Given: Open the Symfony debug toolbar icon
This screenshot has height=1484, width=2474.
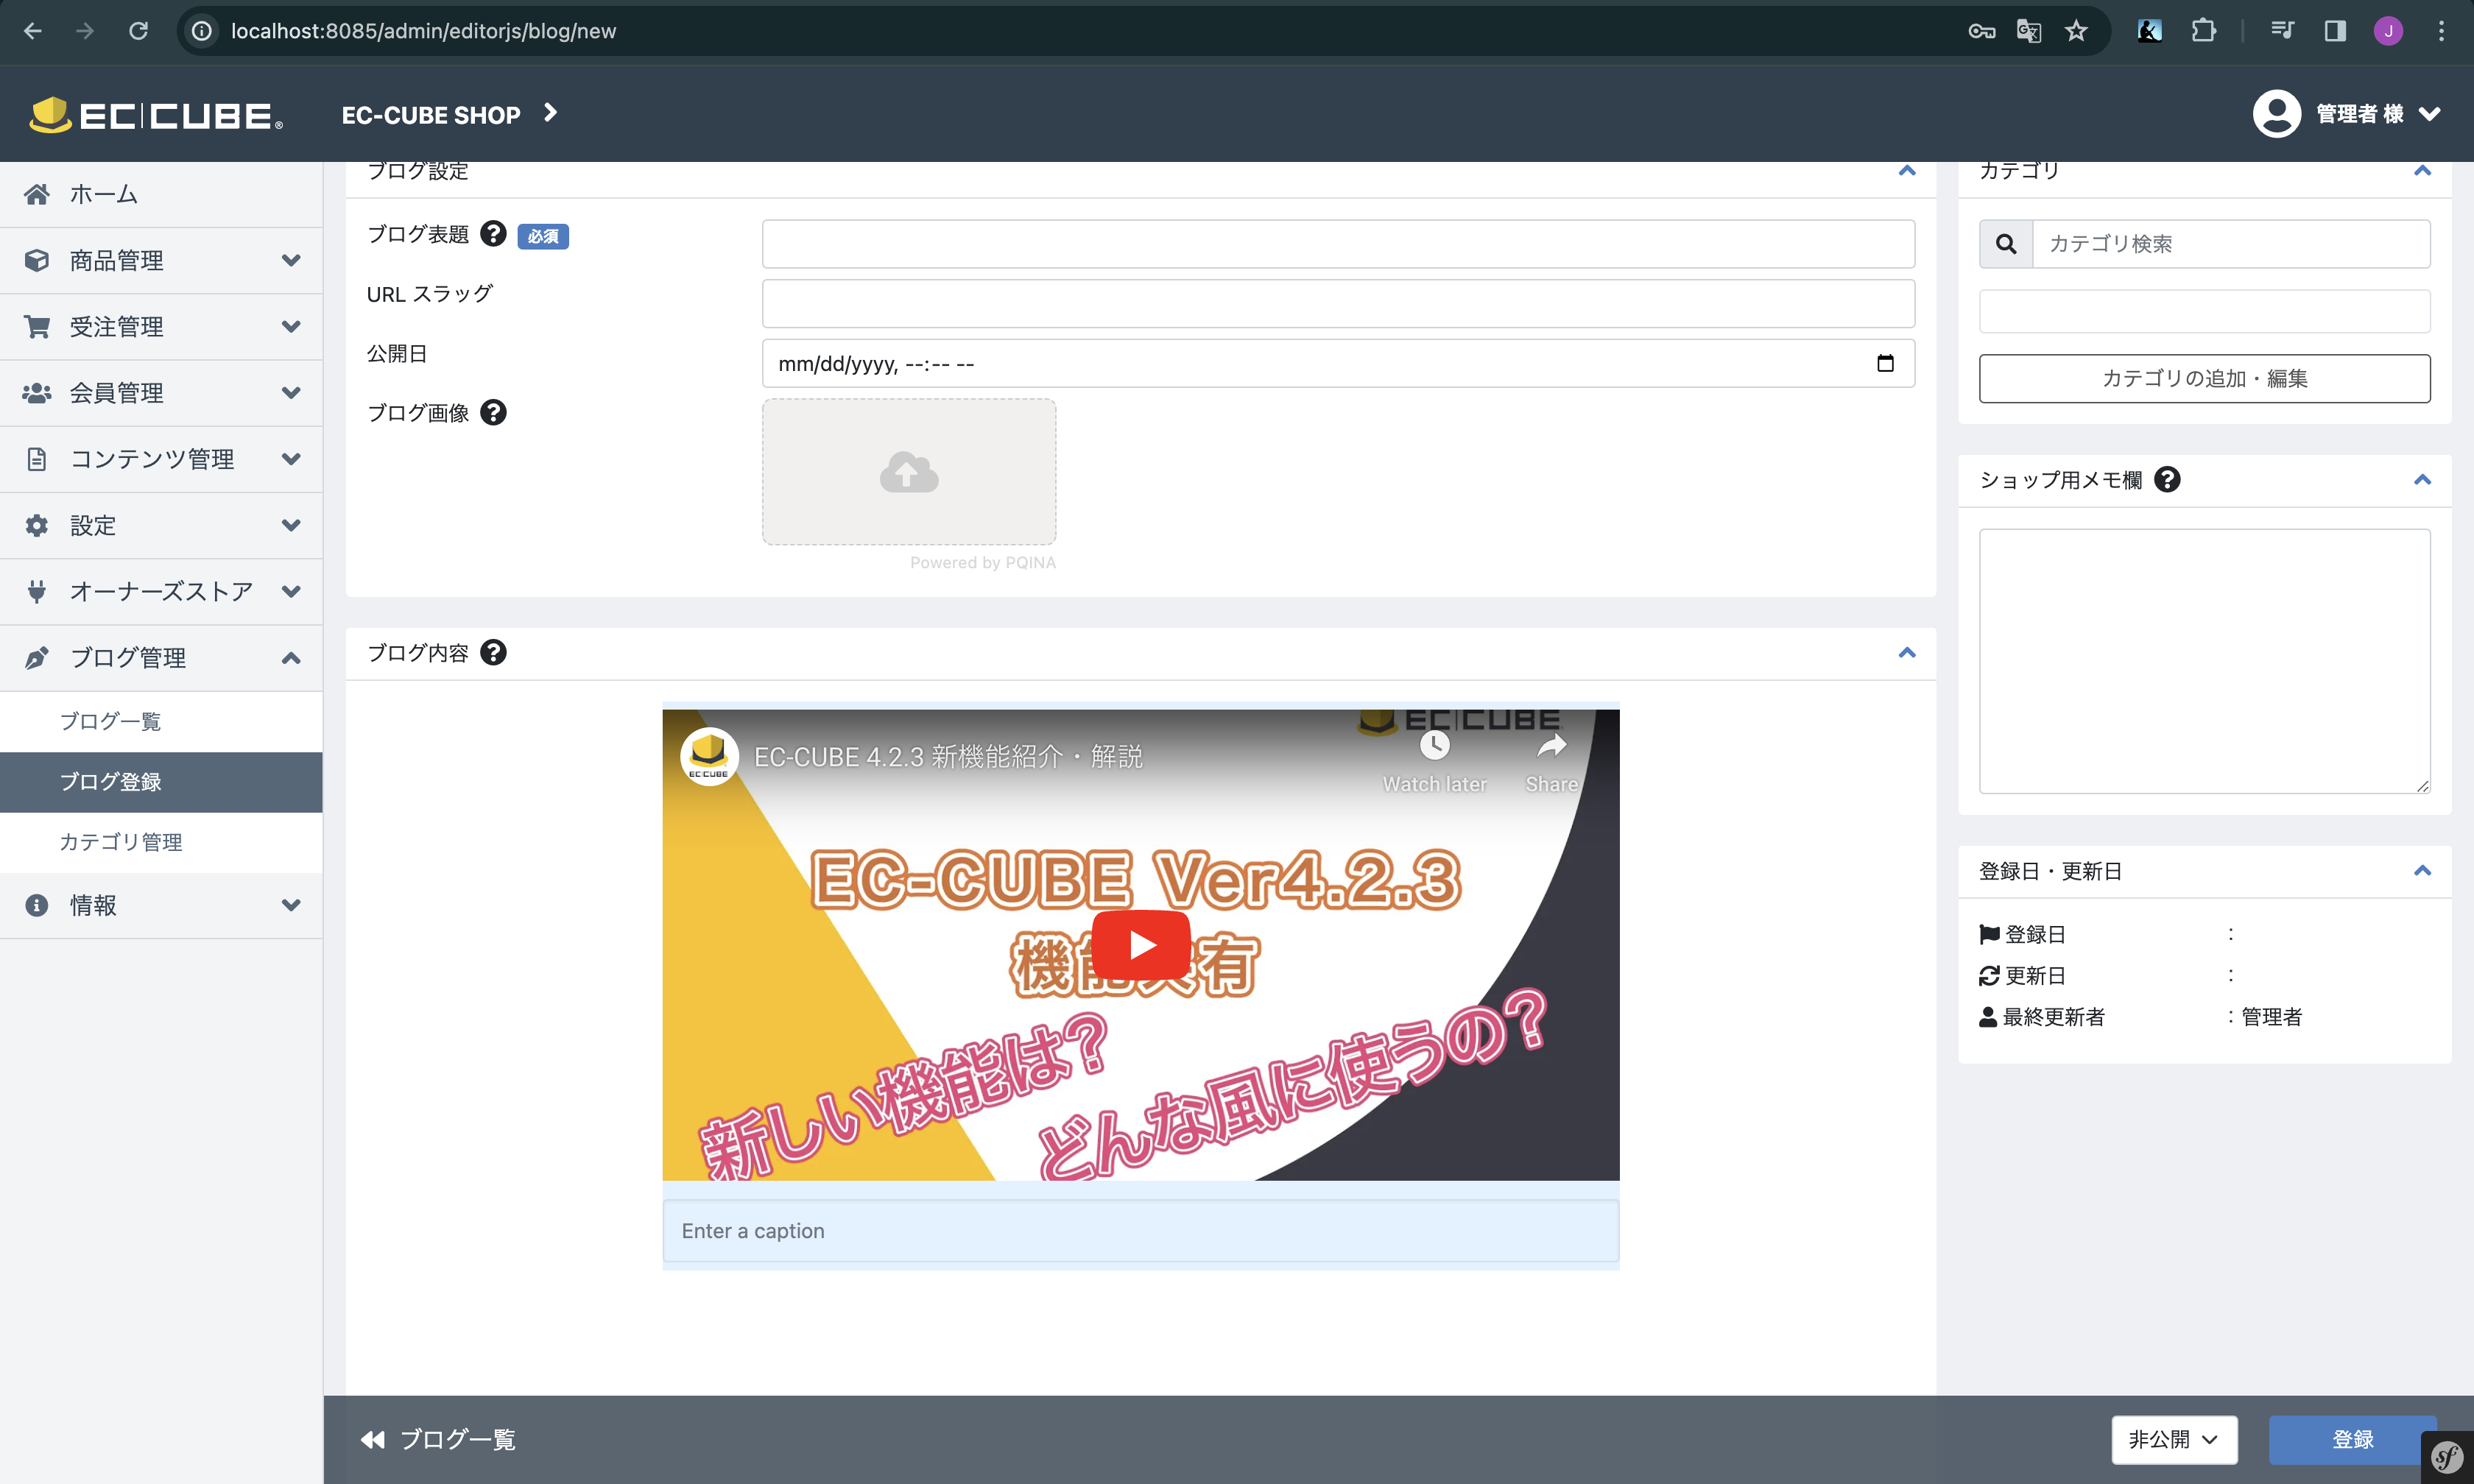Looking at the screenshot, I should pos(2447,1458).
